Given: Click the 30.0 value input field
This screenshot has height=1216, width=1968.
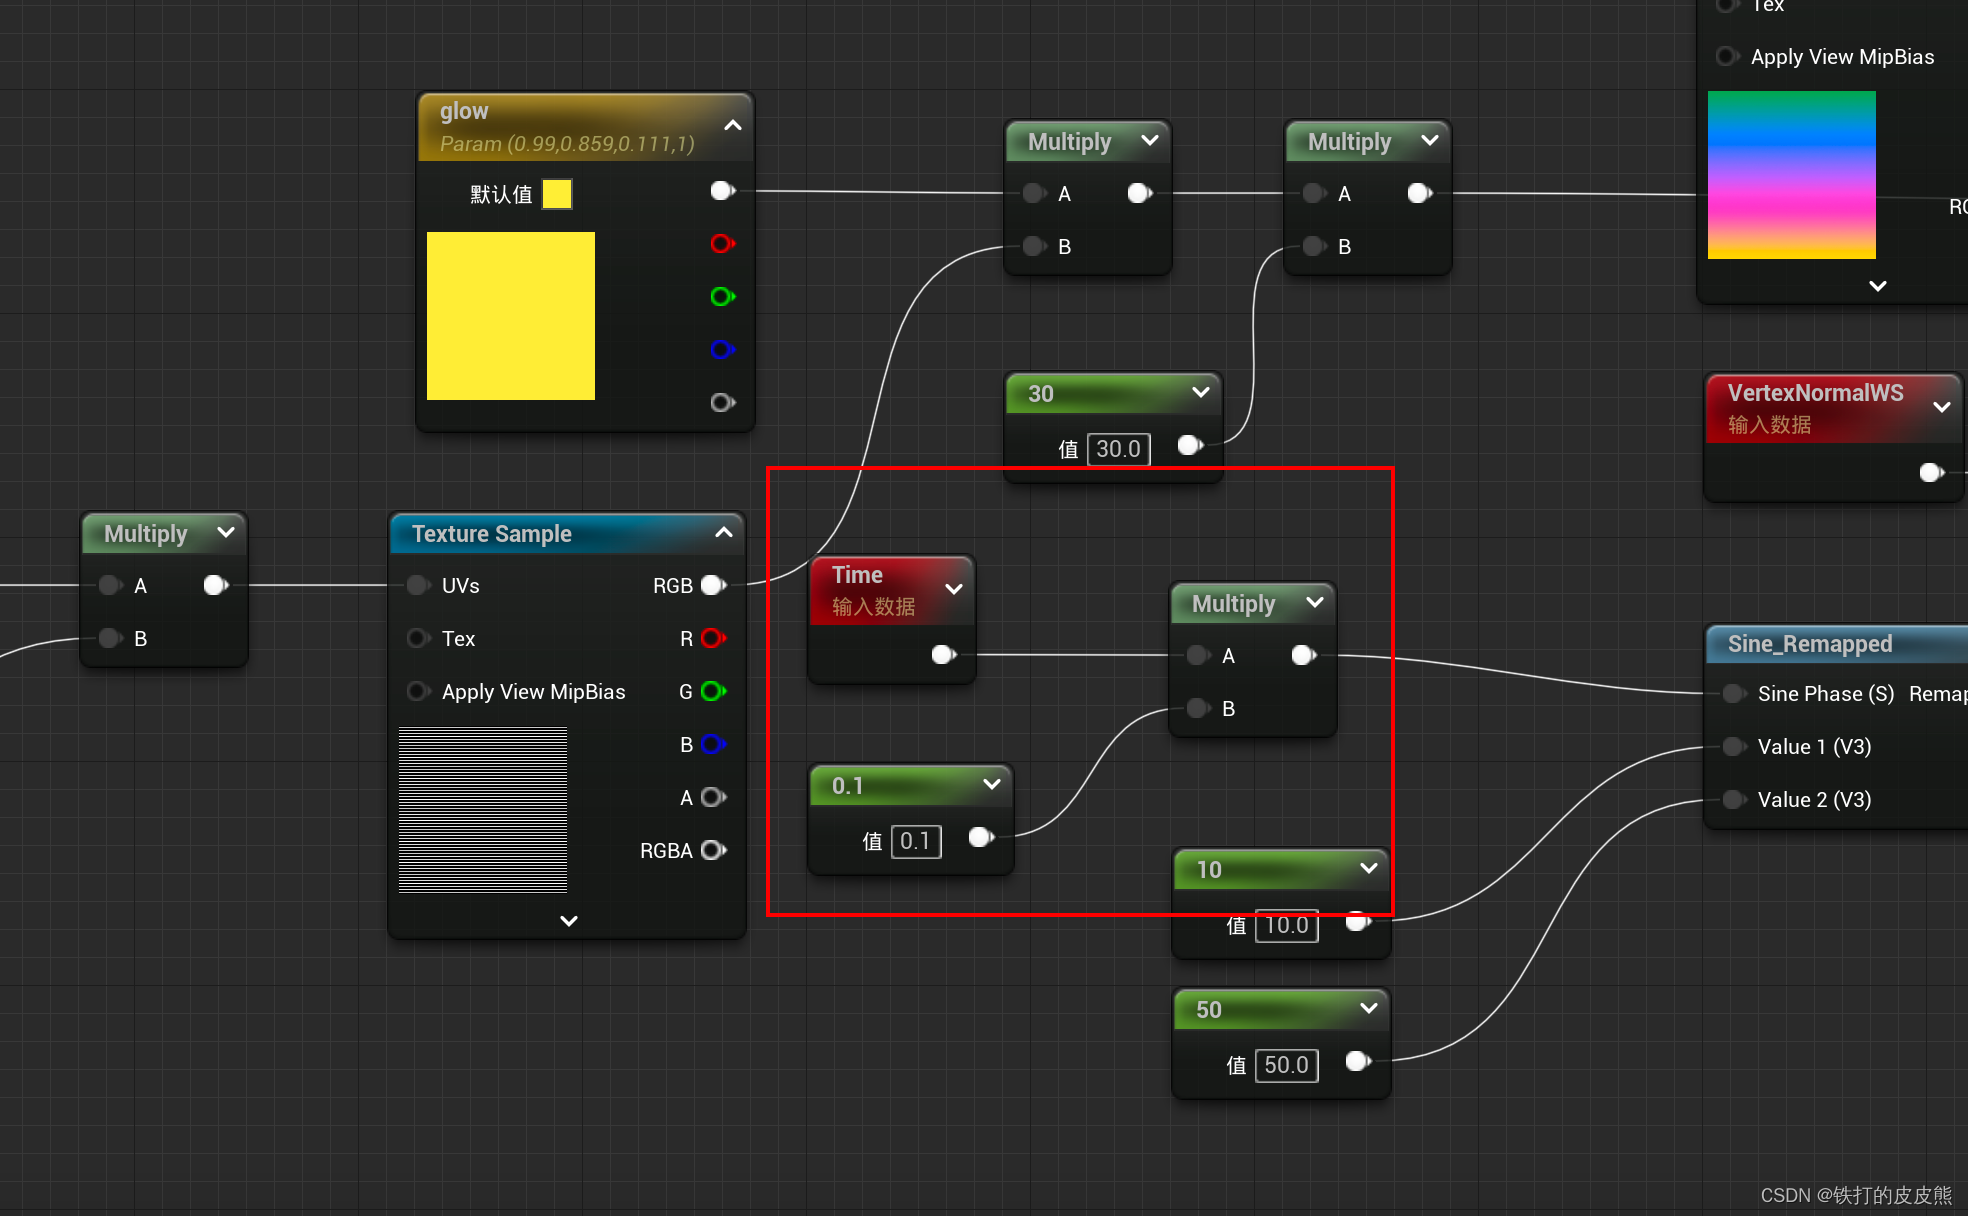Looking at the screenshot, I should [x=1118, y=449].
